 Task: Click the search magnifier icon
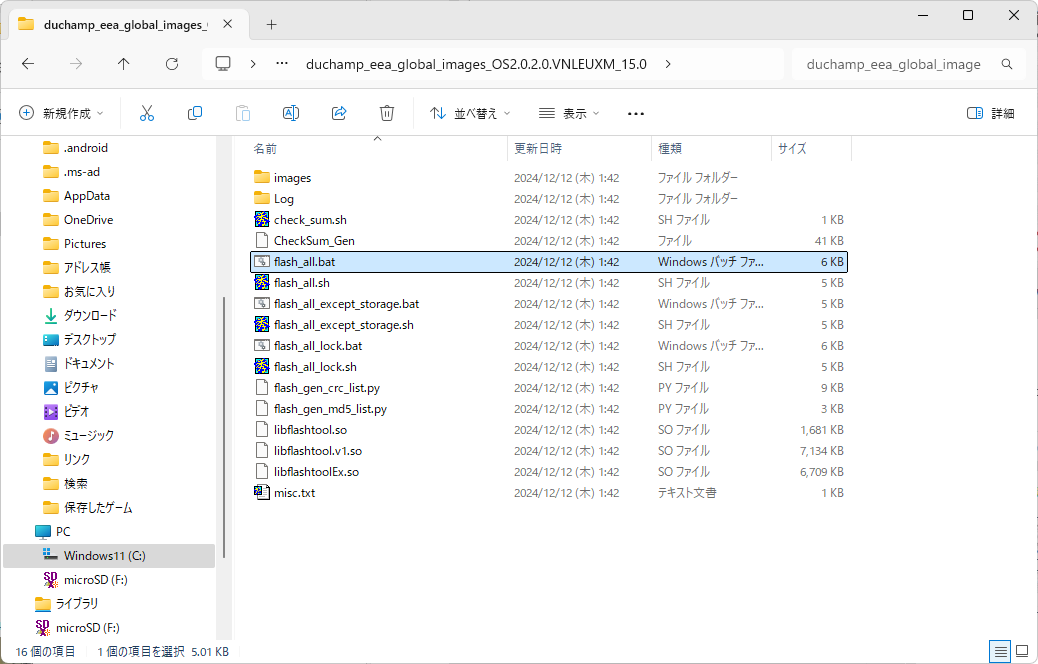(1007, 64)
